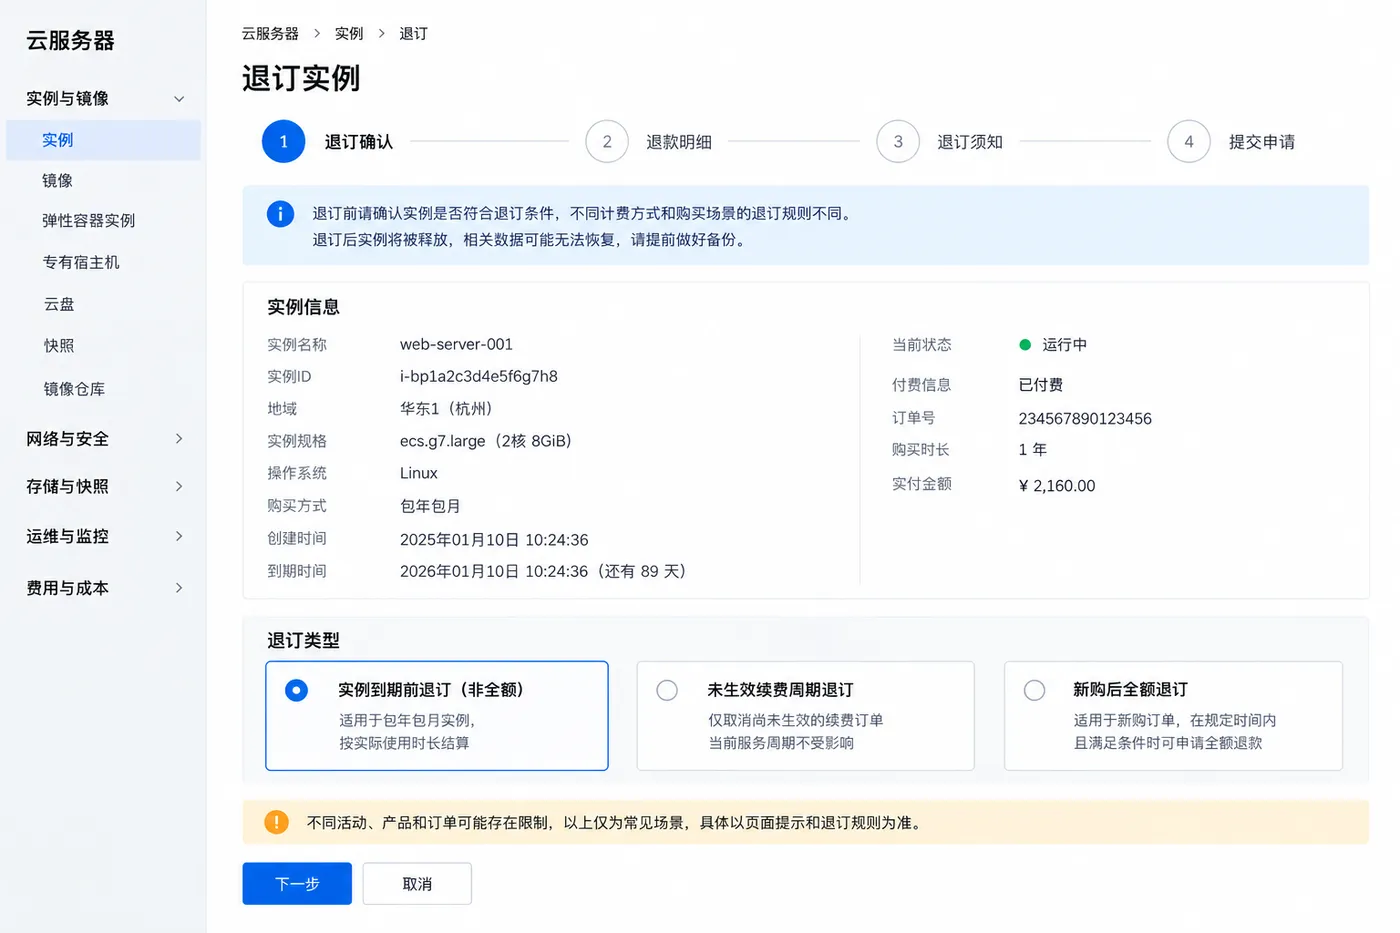This screenshot has height=933, width=1400.
Task: Click the expiry time 2026年01月10日 10:24:36
Action: (x=494, y=571)
